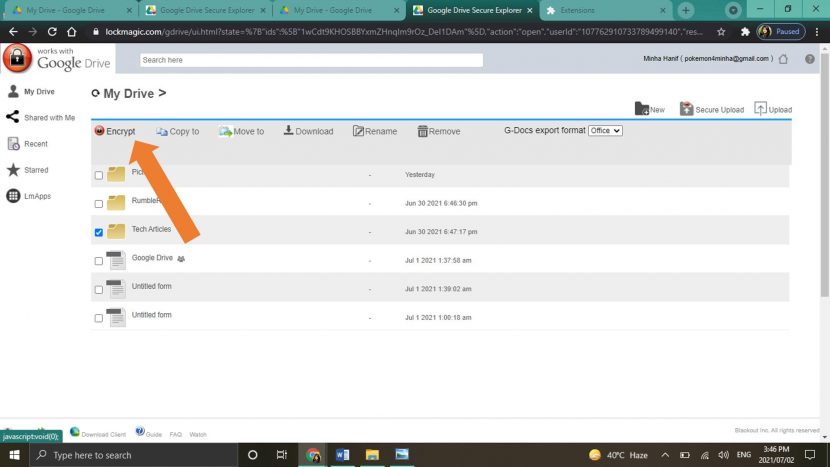Screen dimensions: 830x467
Task: Check the RumbleR folder checkbox
Action: pos(98,204)
